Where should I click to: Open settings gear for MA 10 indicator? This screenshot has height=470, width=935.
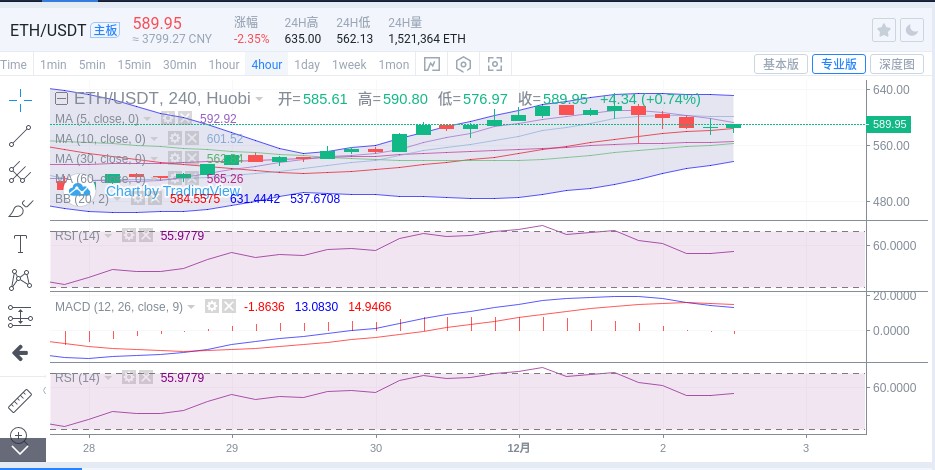(174, 138)
